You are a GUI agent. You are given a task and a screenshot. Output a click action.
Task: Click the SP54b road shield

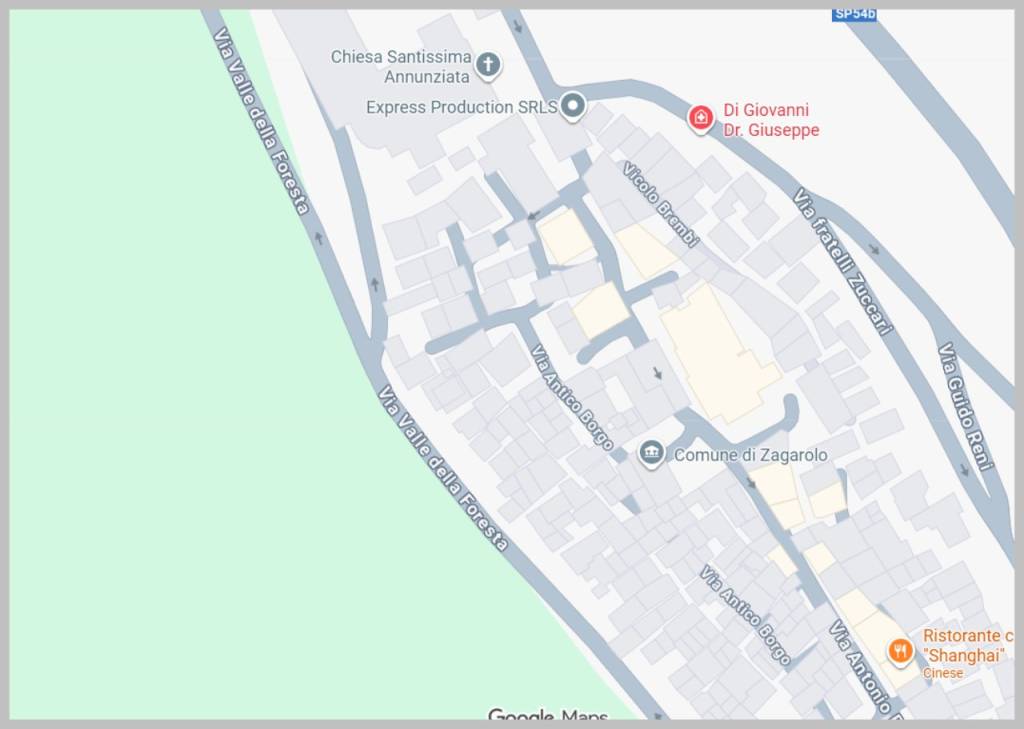pyautogui.click(x=854, y=14)
